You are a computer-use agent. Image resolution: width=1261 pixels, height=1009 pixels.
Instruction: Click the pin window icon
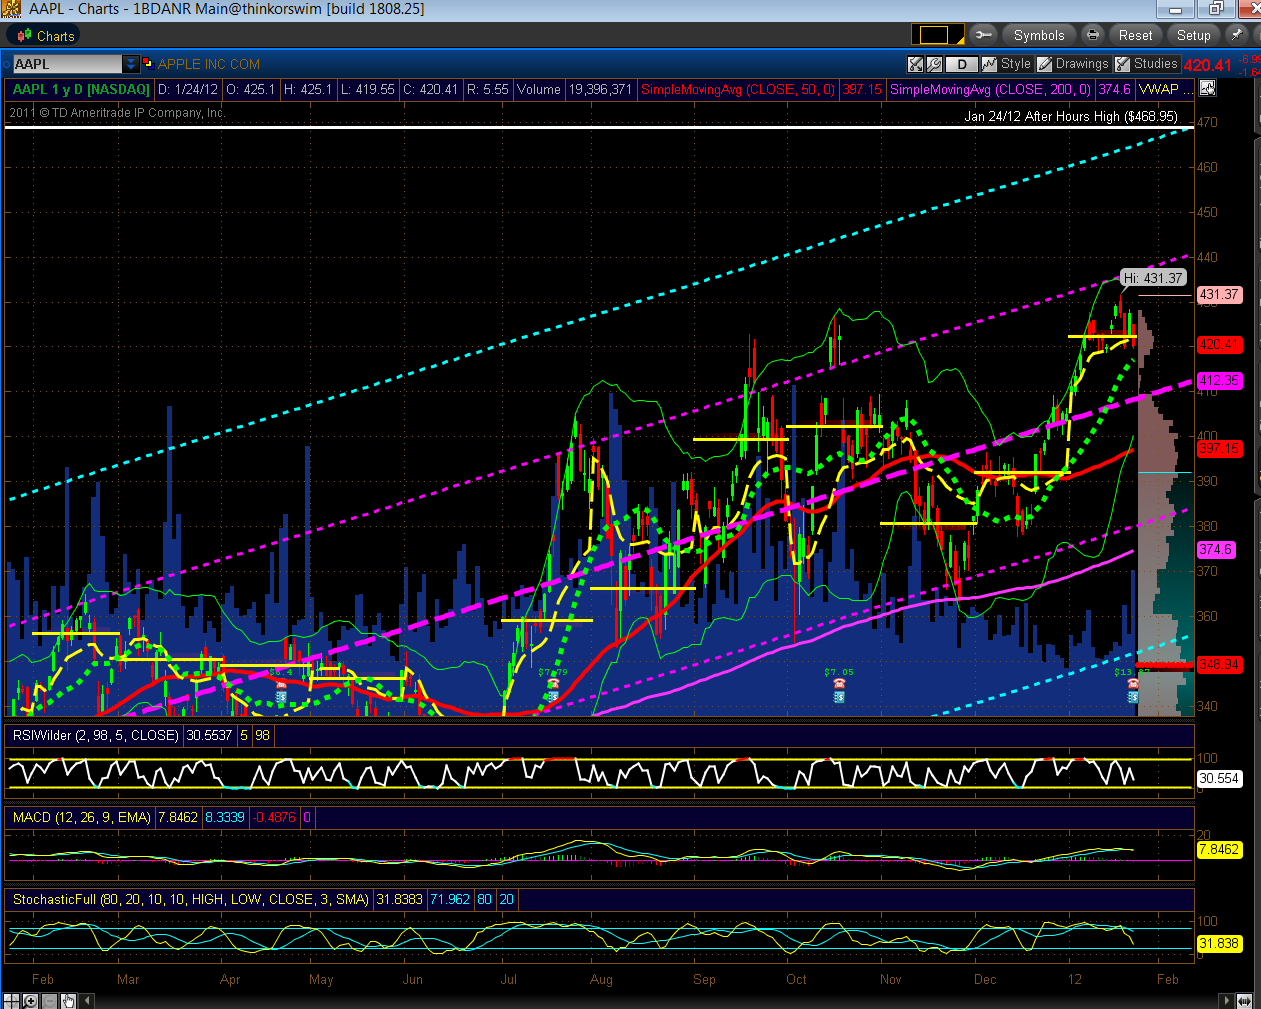pyautogui.click(x=1238, y=35)
